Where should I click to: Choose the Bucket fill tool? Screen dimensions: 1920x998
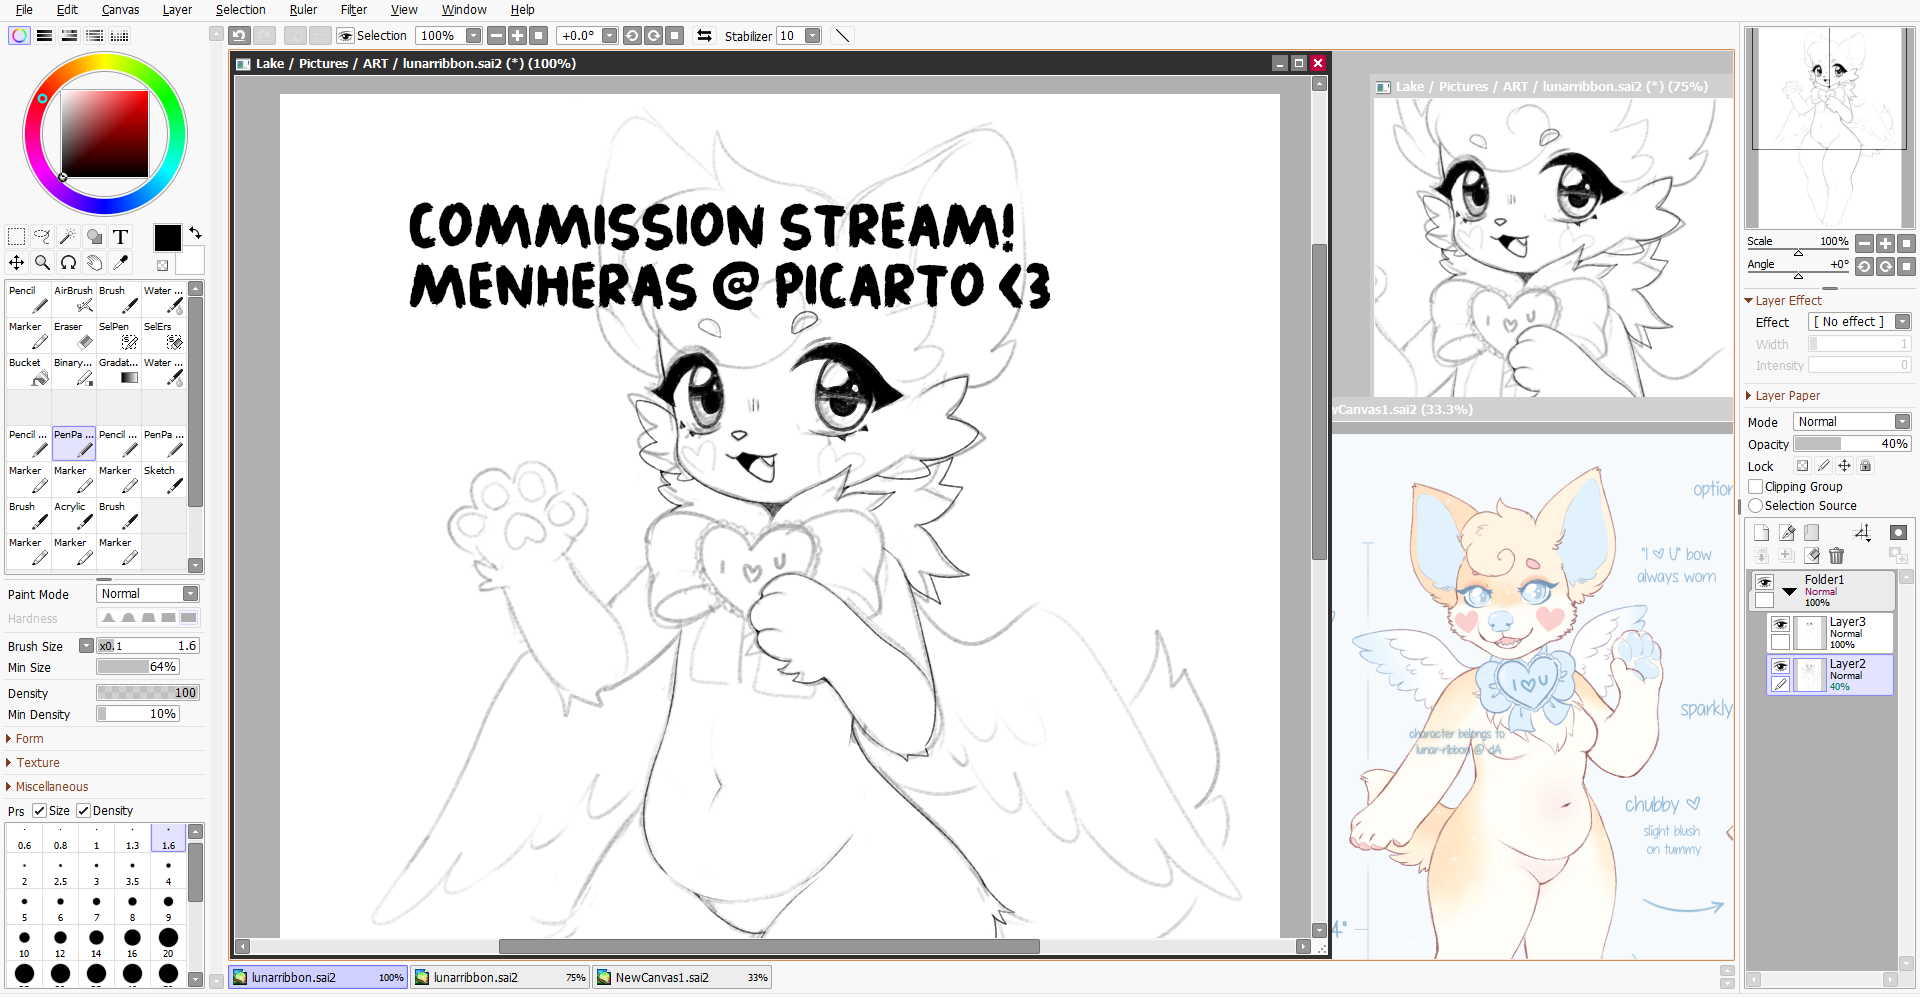point(29,372)
